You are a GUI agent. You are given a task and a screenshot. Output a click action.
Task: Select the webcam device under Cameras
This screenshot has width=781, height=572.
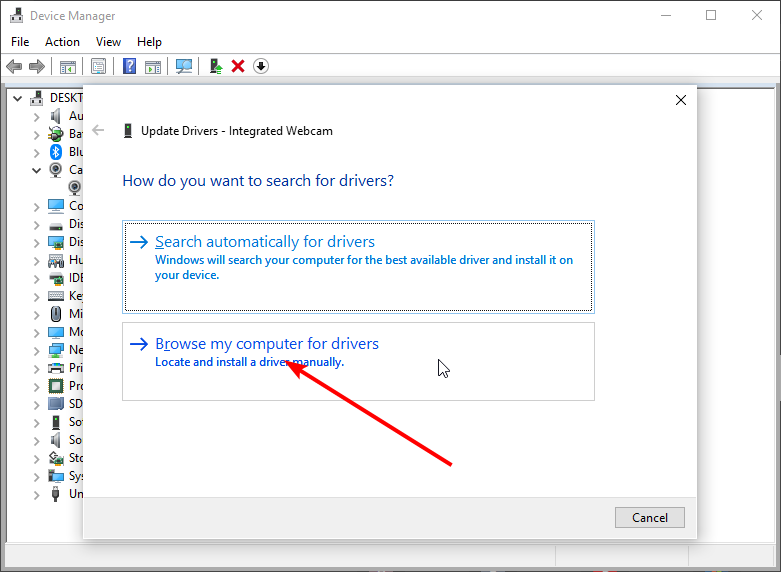tap(75, 187)
